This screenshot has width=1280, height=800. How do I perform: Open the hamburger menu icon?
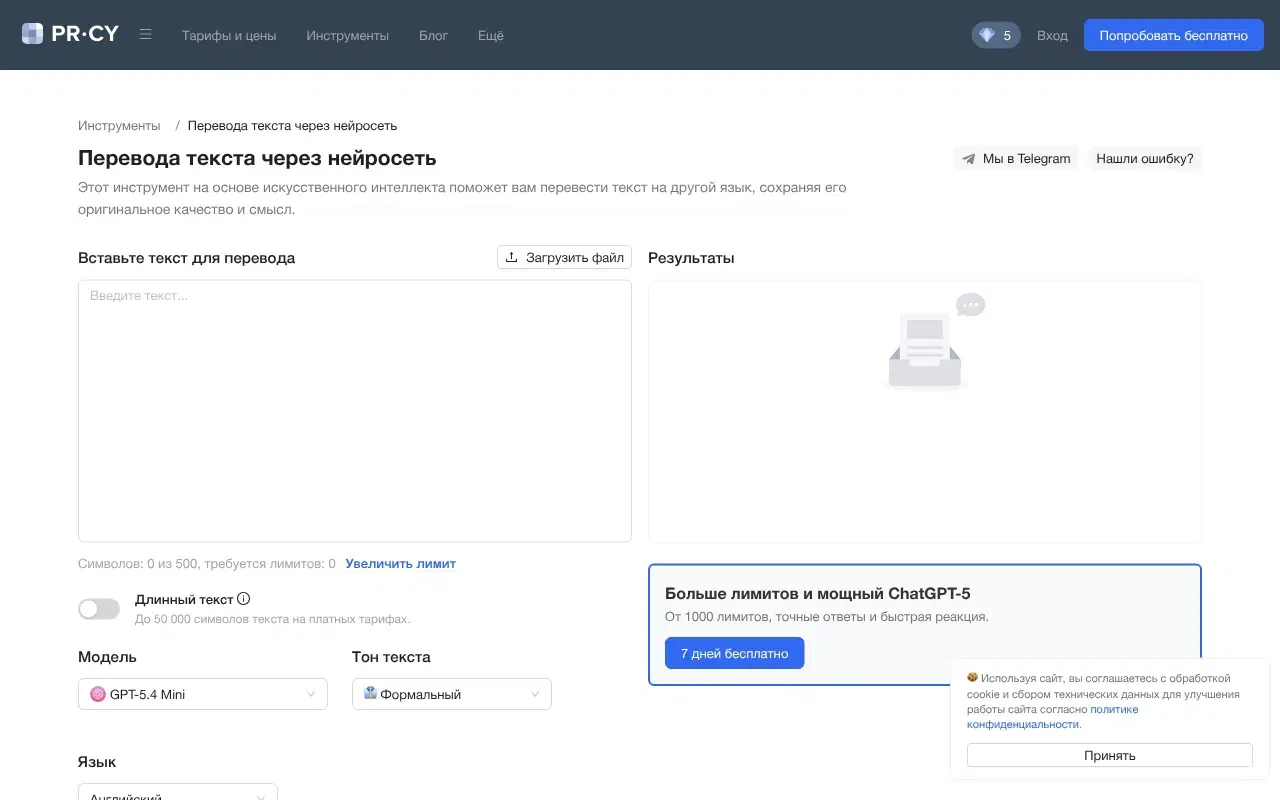(x=146, y=34)
